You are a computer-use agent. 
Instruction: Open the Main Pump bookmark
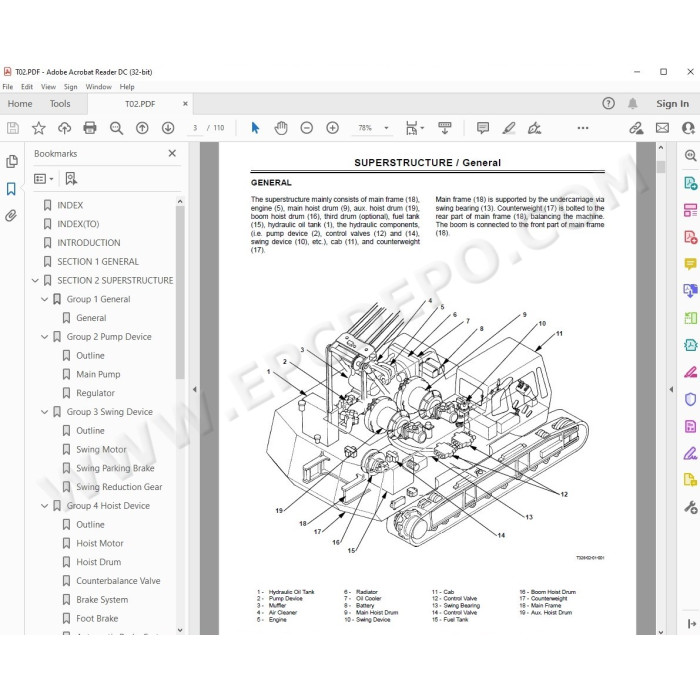[98, 374]
